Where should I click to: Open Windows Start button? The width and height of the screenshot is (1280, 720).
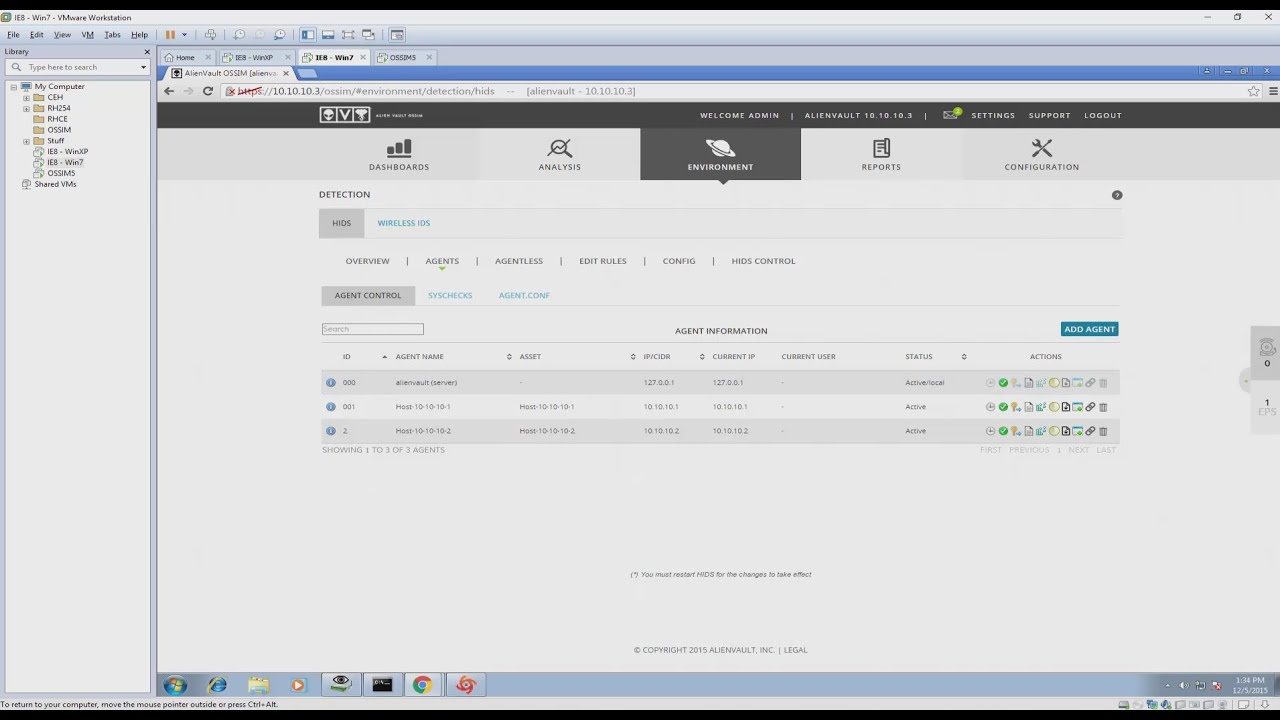[x=175, y=685]
